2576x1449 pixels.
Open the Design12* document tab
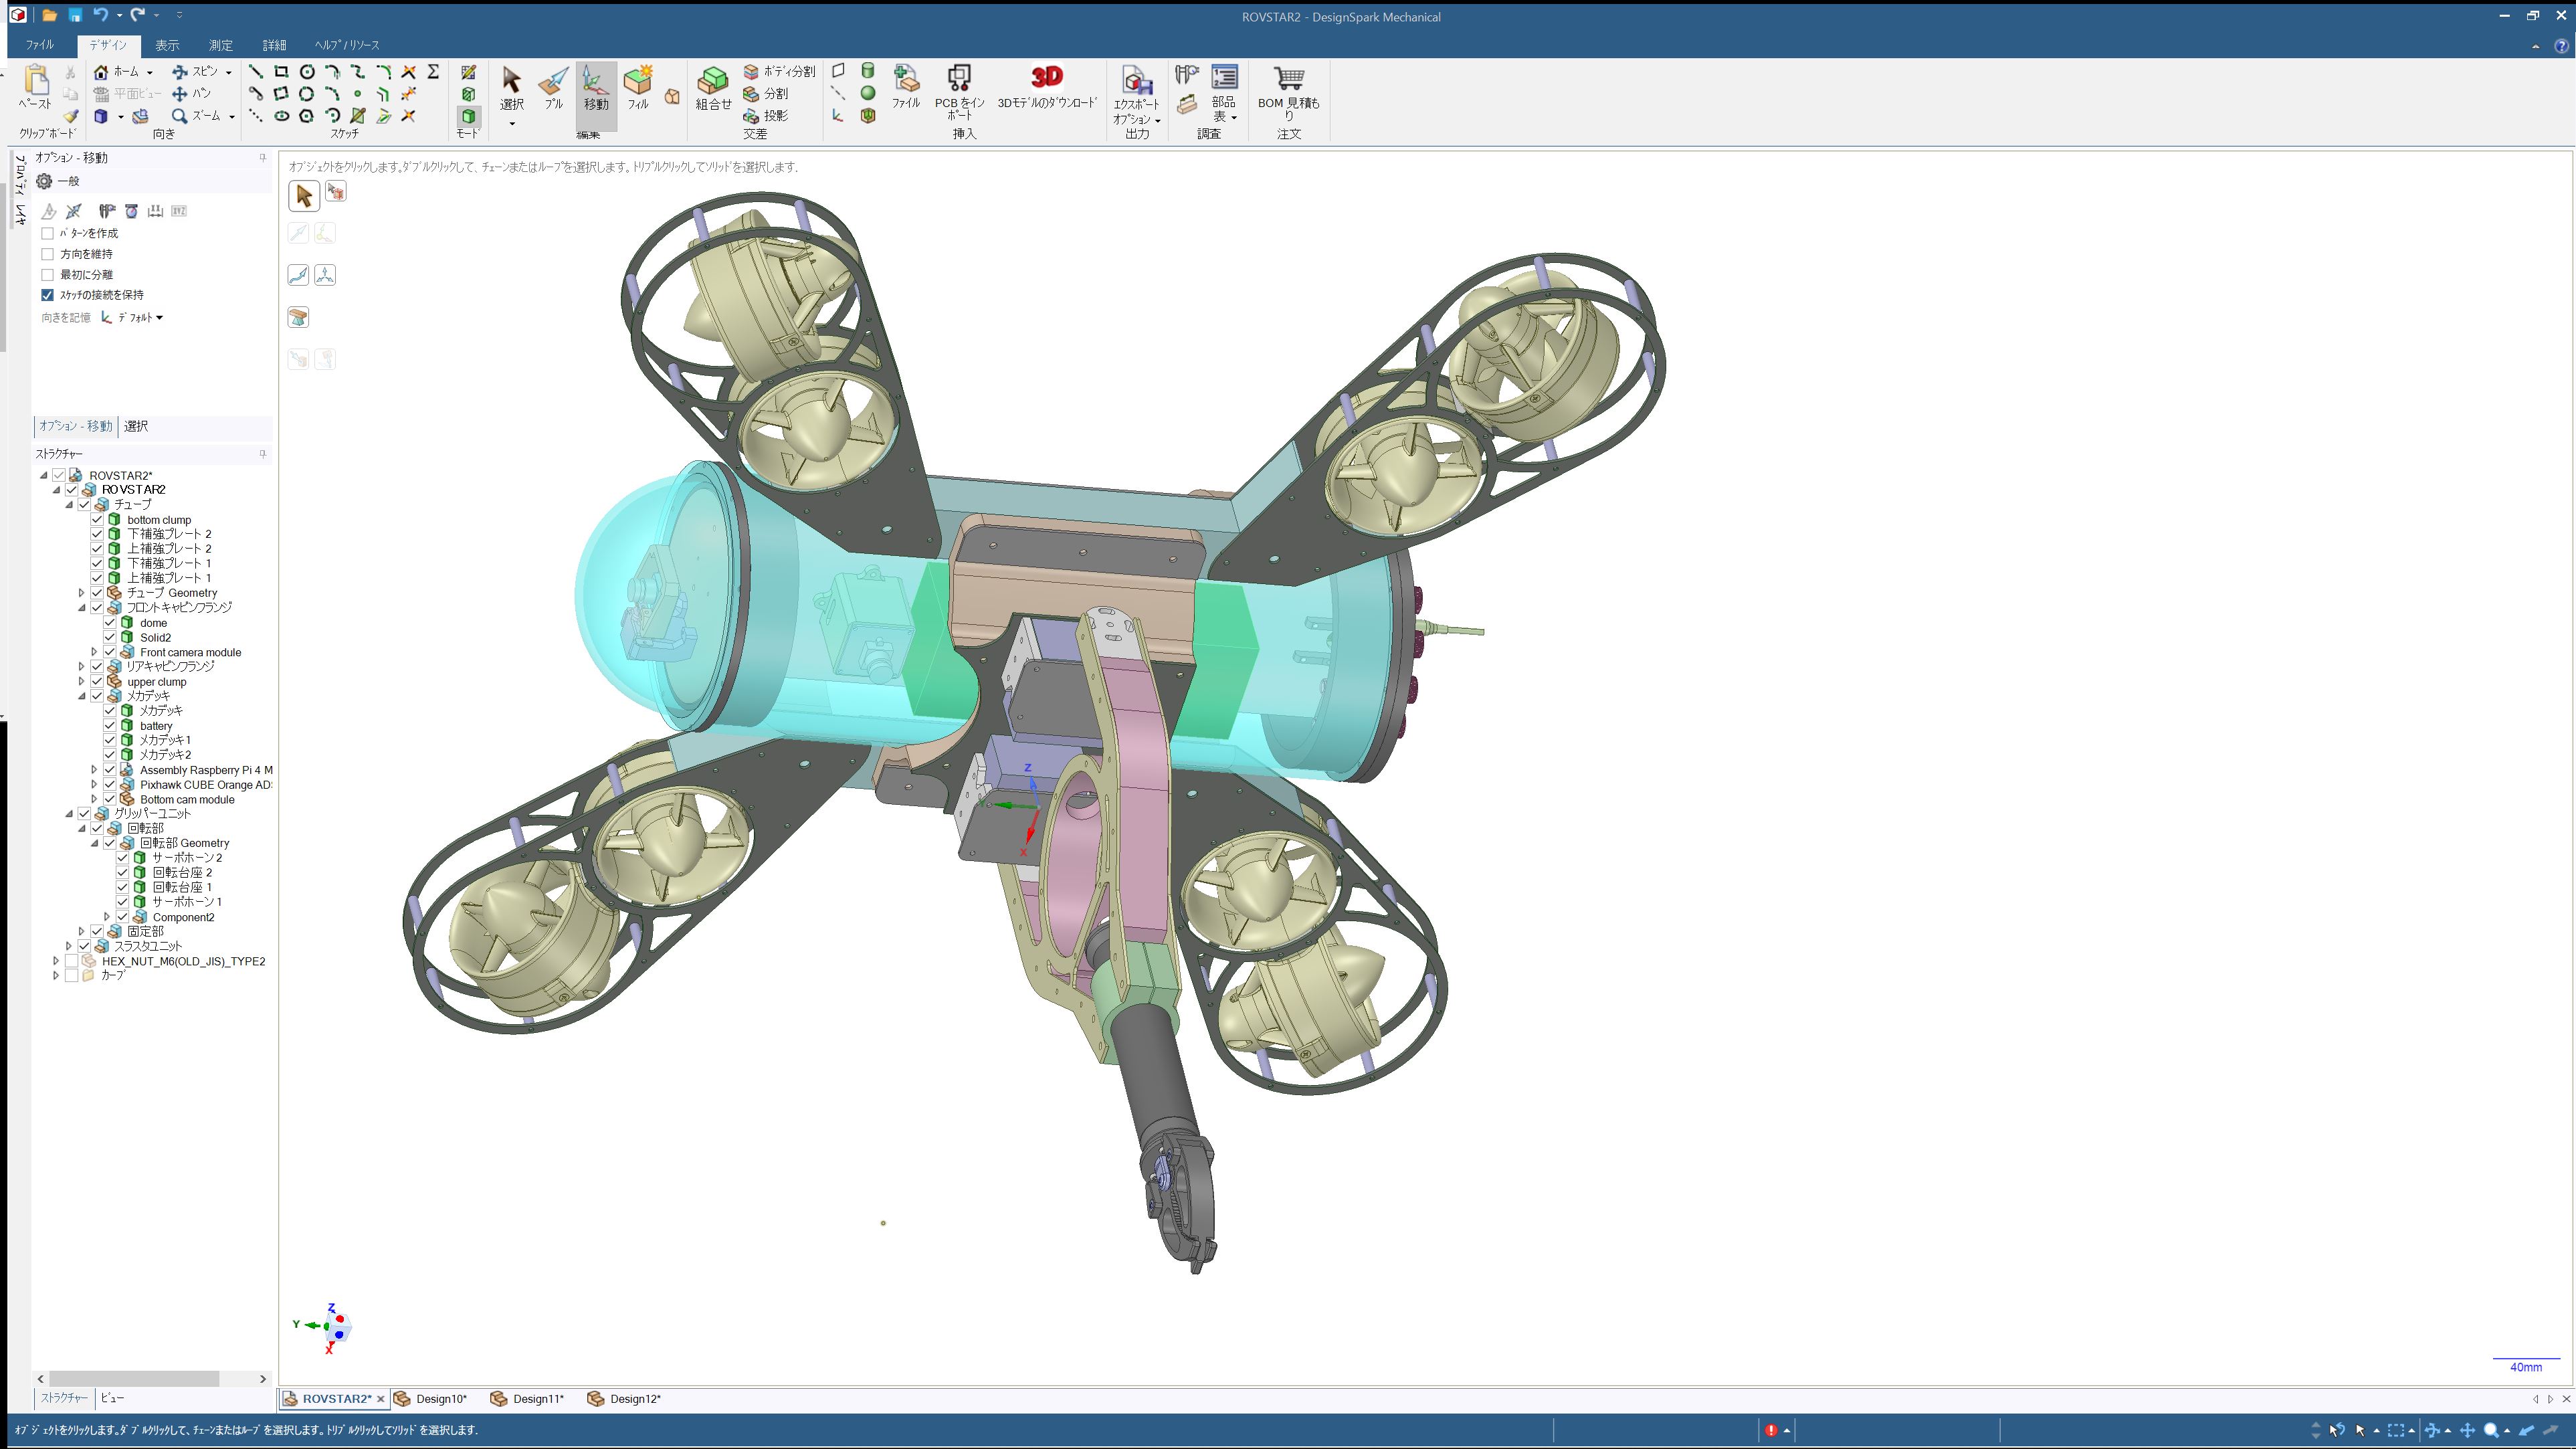pos(625,1398)
